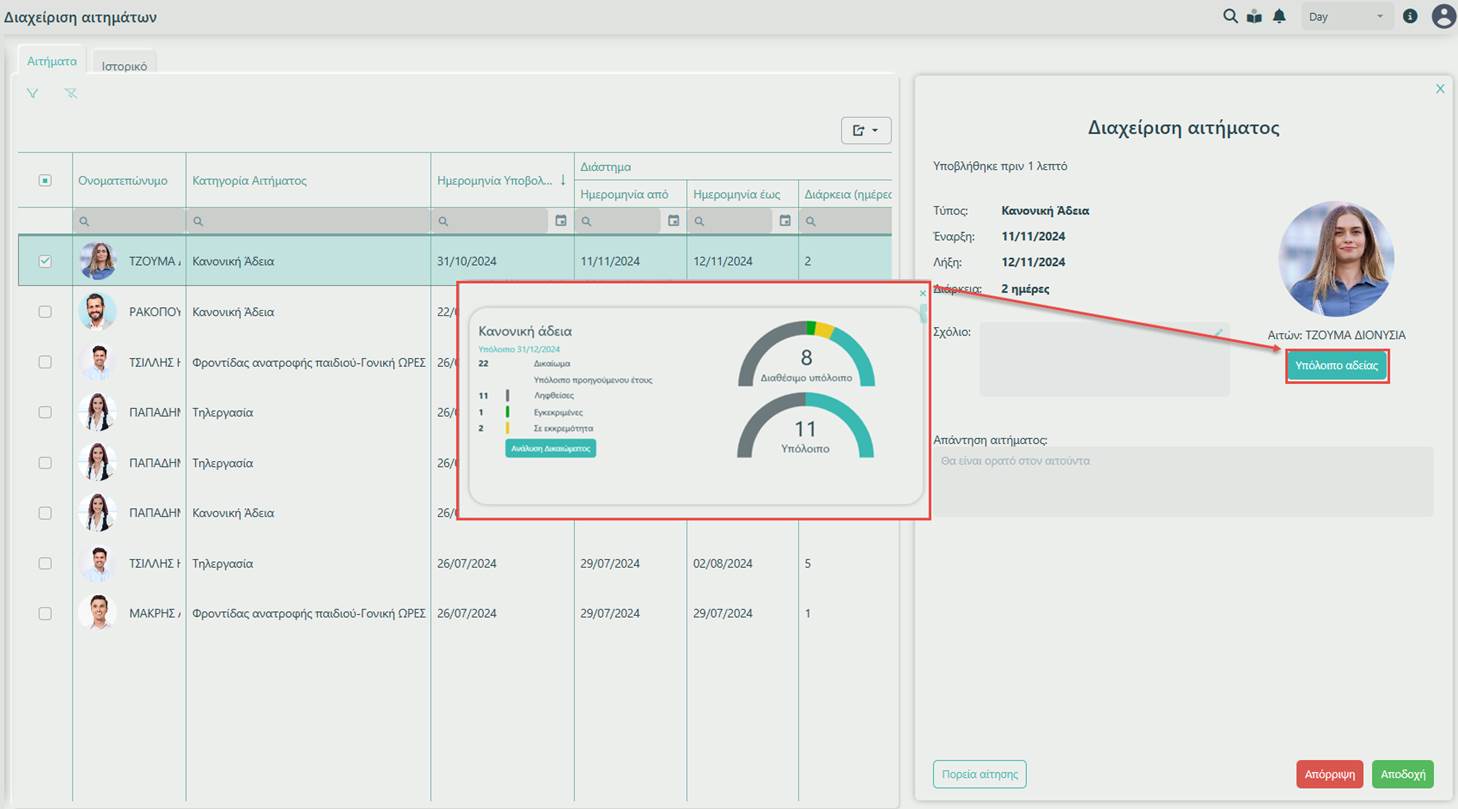Image resolution: width=1458 pixels, height=809 pixels.
Task: Check the ΡΑΚΟΠΟΥ row checkbox
Action: point(45,312)
